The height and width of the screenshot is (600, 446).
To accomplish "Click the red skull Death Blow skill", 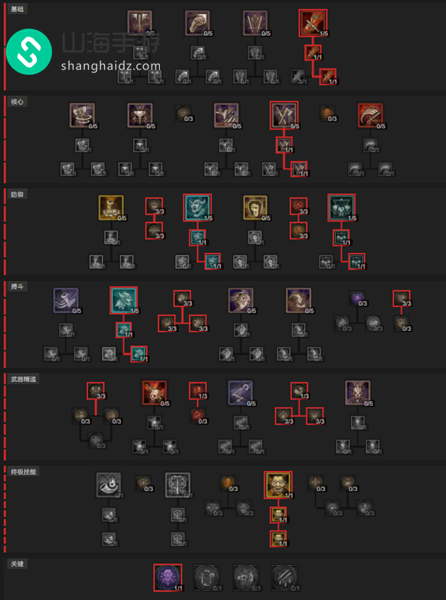I will (154, 393).
